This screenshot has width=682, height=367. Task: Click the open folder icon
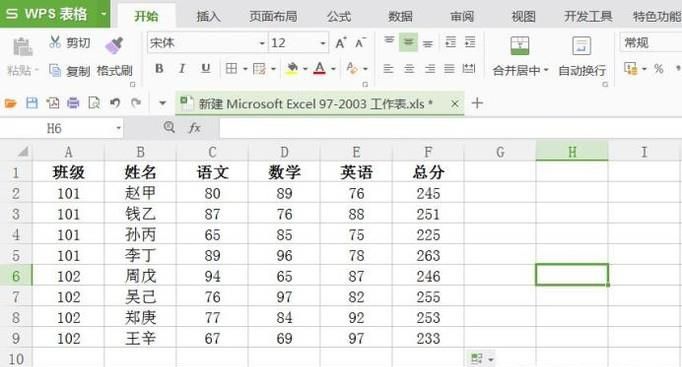[10, 103]
